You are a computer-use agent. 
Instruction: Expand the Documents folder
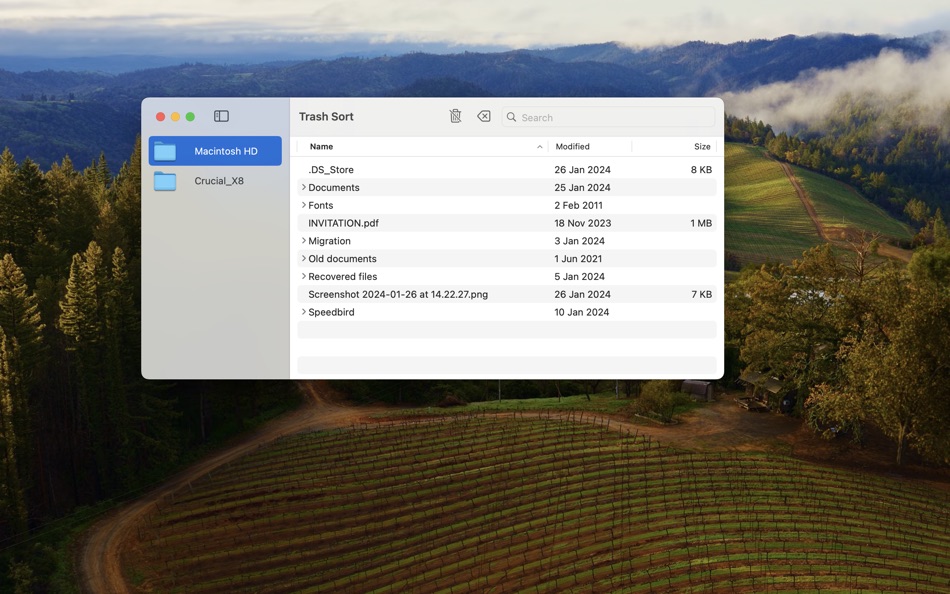tap(304, 187)
